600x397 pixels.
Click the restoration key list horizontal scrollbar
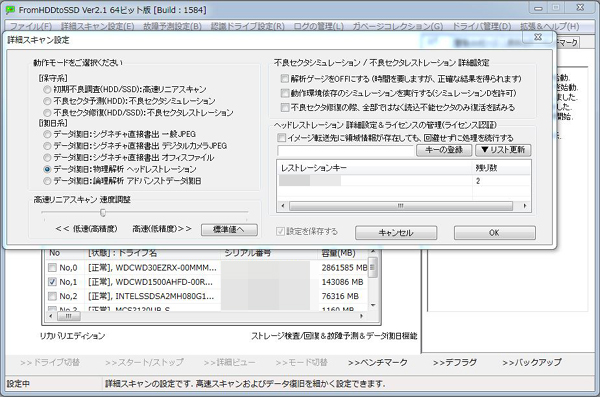[401, 206]
